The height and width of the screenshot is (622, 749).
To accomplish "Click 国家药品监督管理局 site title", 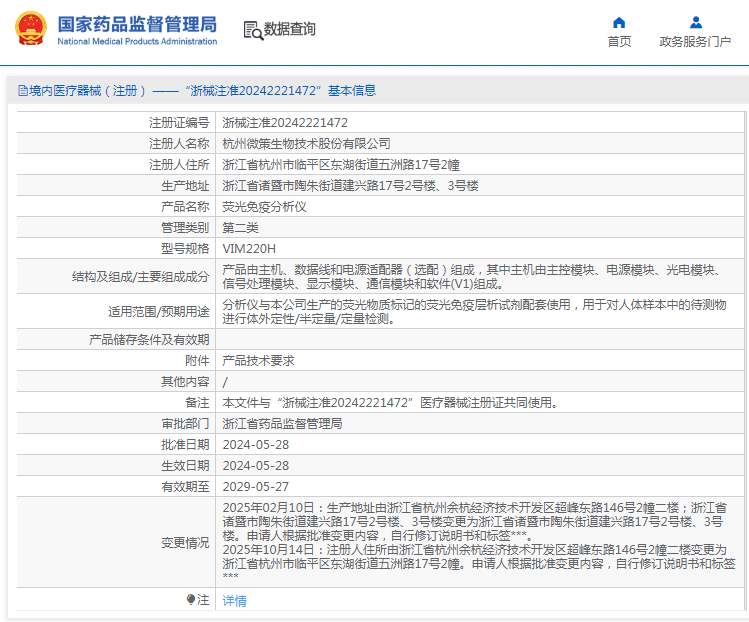I will coord(137,24).
